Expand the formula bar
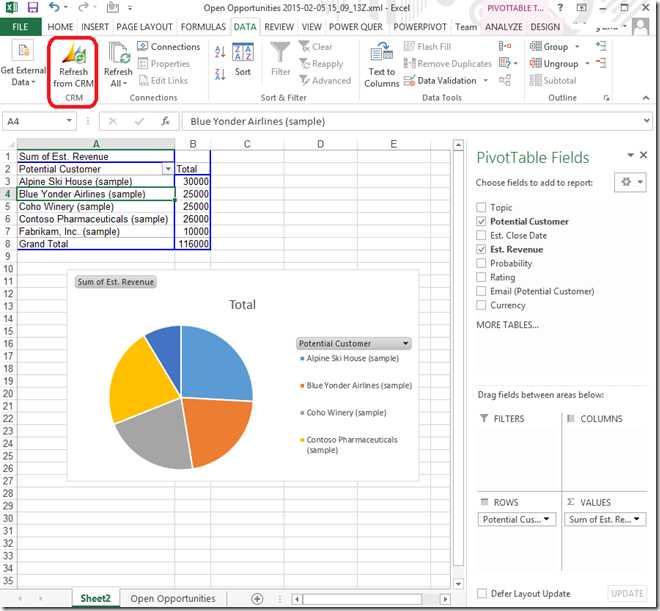This screenshot has height=611, width=660. coord(647,121)
